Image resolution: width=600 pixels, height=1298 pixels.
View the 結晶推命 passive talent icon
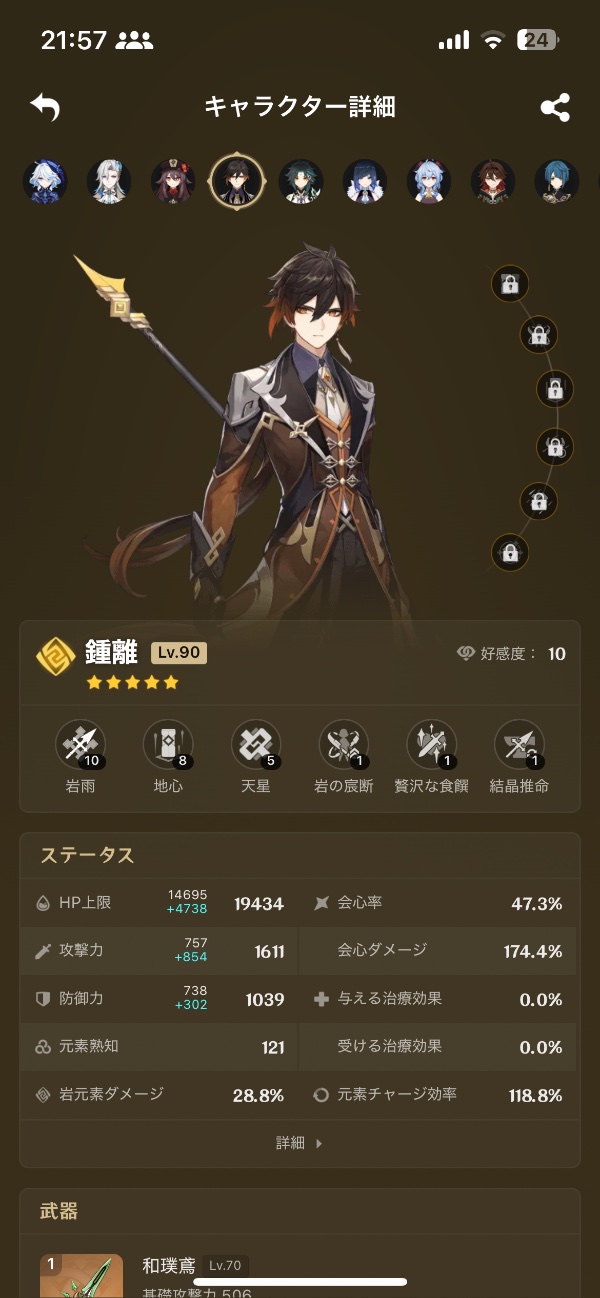click(x=520, y=746)
